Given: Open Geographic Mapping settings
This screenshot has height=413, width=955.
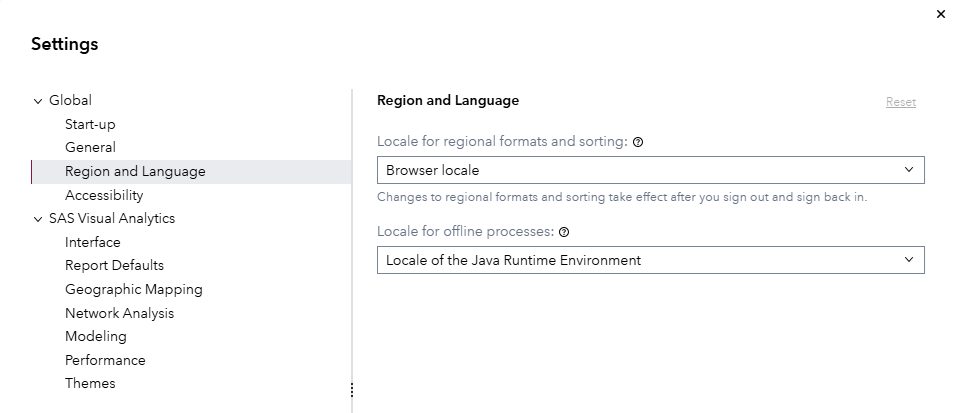Looking at the screenshot, I should click(x=134, y=289).
